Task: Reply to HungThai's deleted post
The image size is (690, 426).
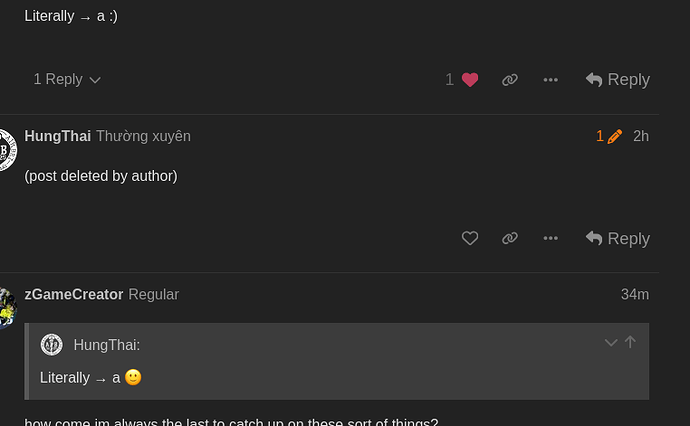Action: (618, 238)
